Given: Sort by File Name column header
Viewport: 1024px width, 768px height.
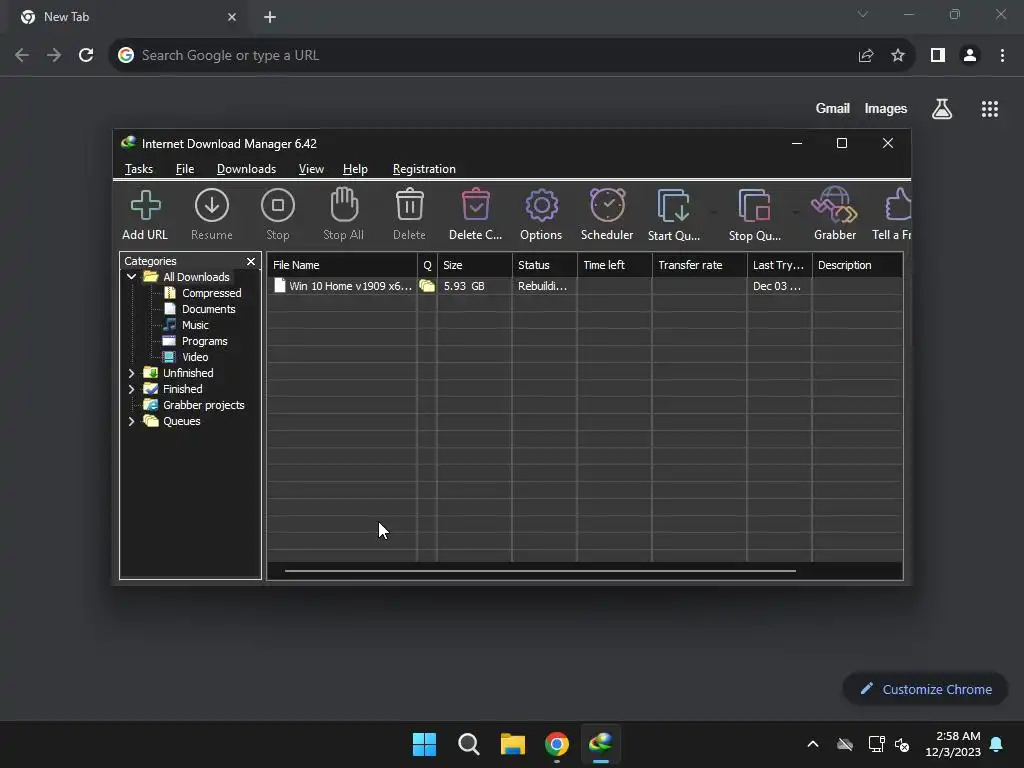Looking at the screenshot, I should pos(342,265).
